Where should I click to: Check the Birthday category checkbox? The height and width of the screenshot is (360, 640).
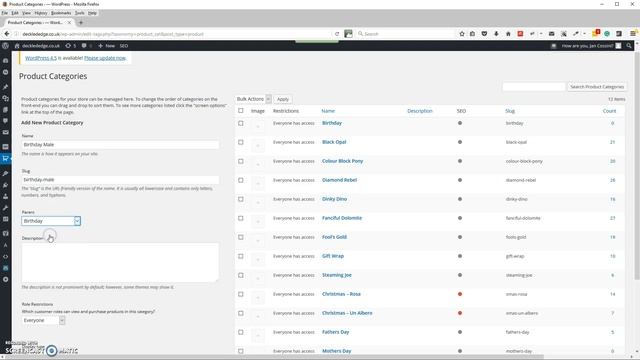click(x=241, y=123)
